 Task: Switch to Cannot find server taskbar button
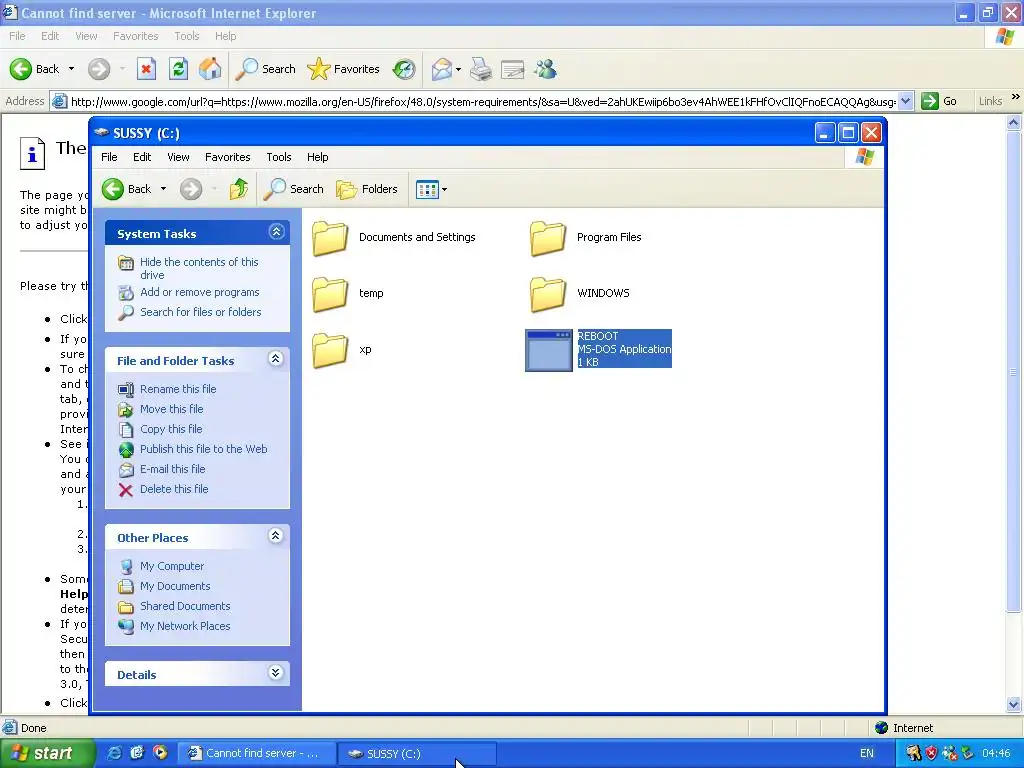[x=257, y=753]
